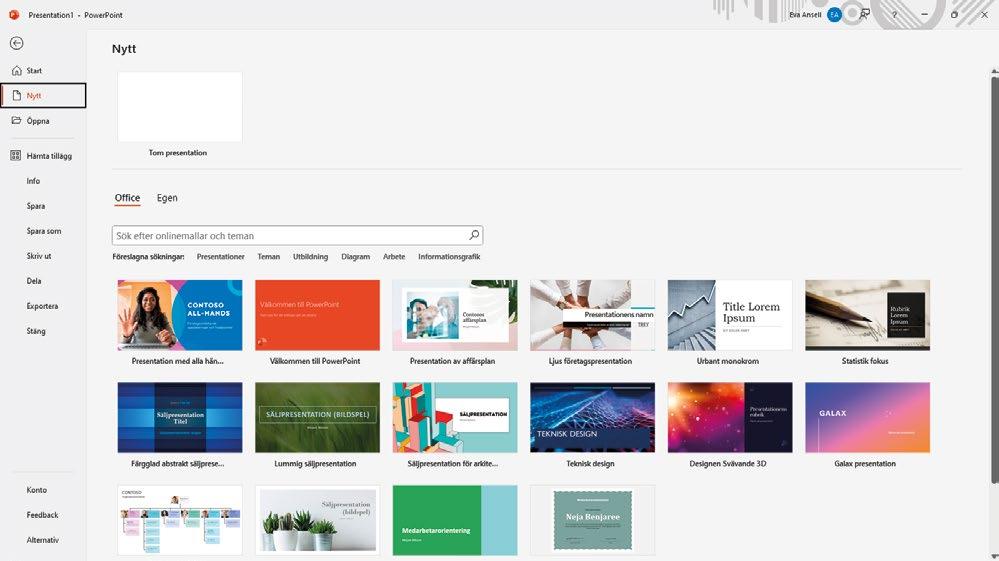The image size is (999, 561).
Task: Select the Neja Benjaree certificate template
Action: tap(593, 520)
